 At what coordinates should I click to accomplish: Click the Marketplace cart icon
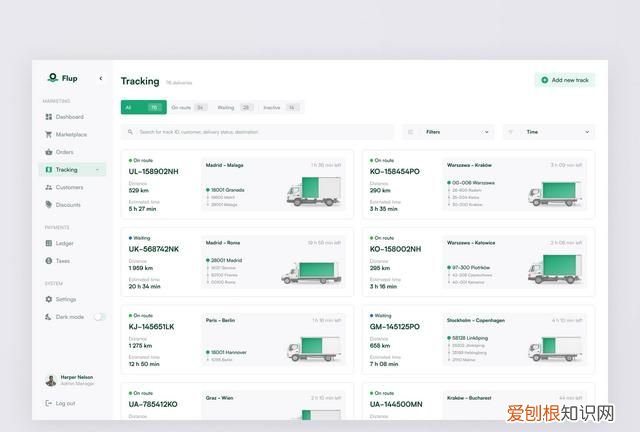coord(49,134)
